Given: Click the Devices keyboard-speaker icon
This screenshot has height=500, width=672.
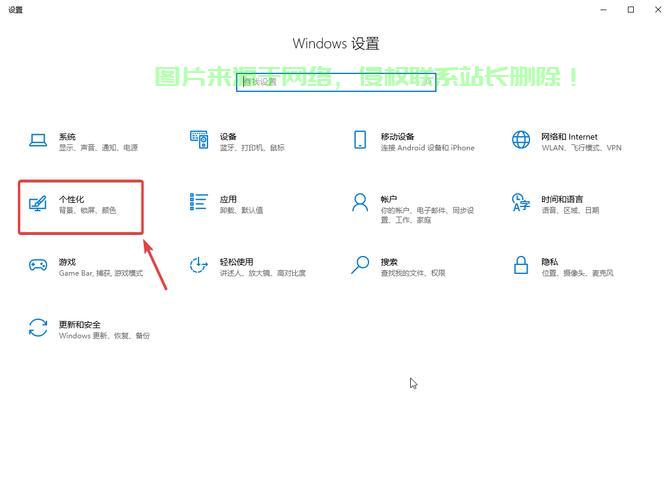Looking at the screenshot, I should click(199, 140).
